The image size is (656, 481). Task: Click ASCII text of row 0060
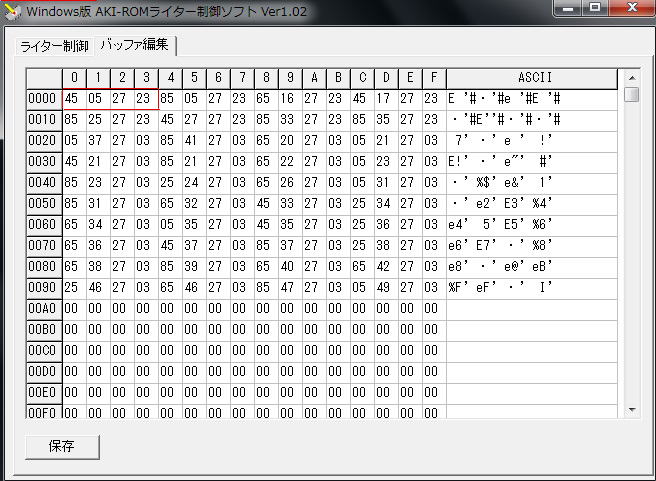[x=532, y=225]
